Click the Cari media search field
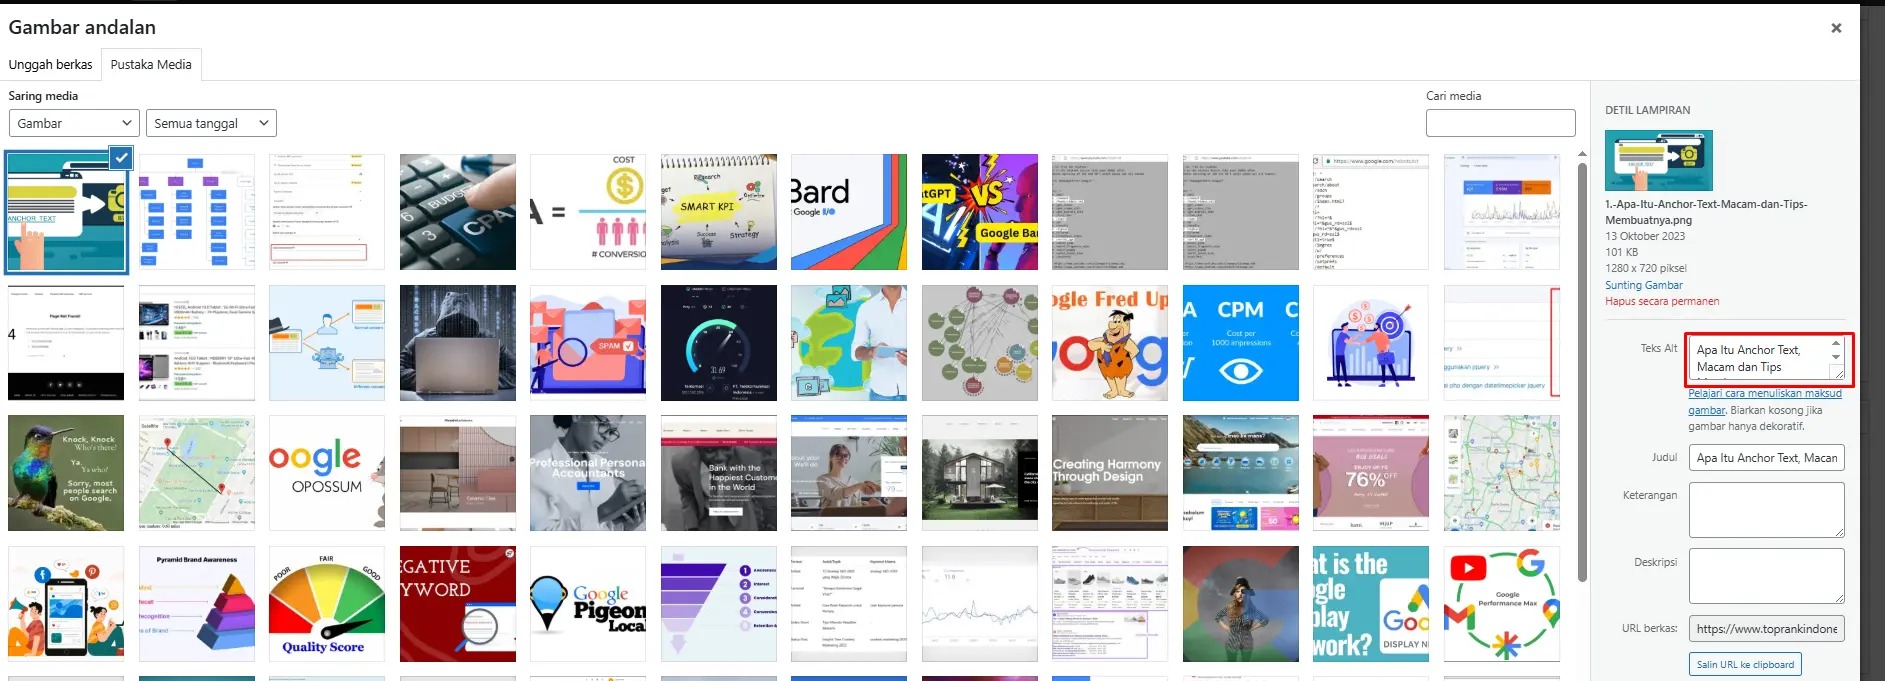 pyautogui.click(x=1500, y=123)
